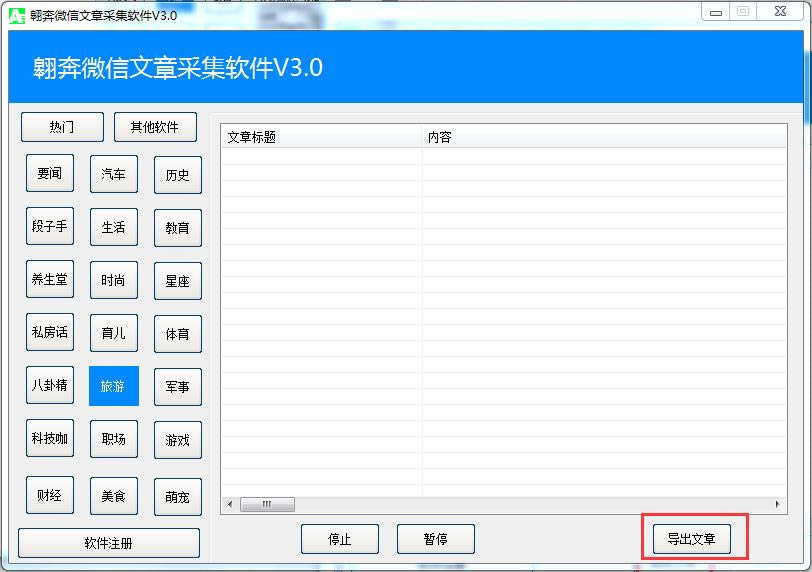Image resolution: width=812 pixels, height=572 pixels.
Task: Select the 星座 category
Action: point(178,281)
